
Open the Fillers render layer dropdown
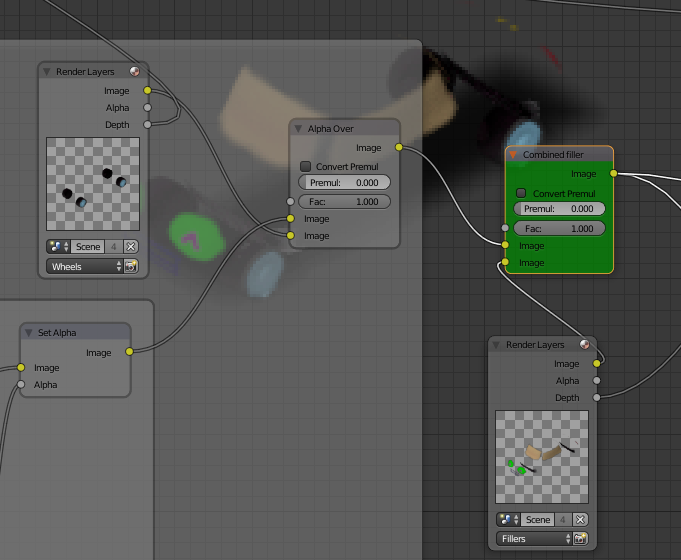coord(533,539)
